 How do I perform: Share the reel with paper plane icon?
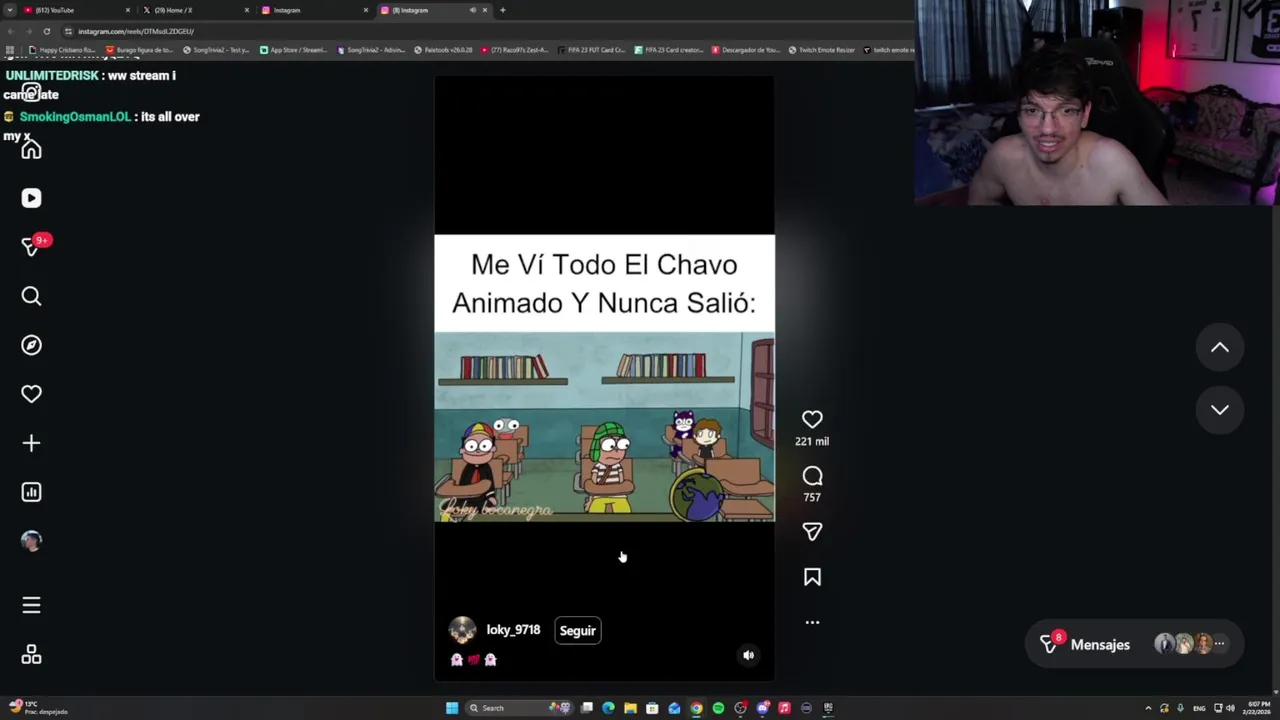pyautogui.click(x=812, y=532)
